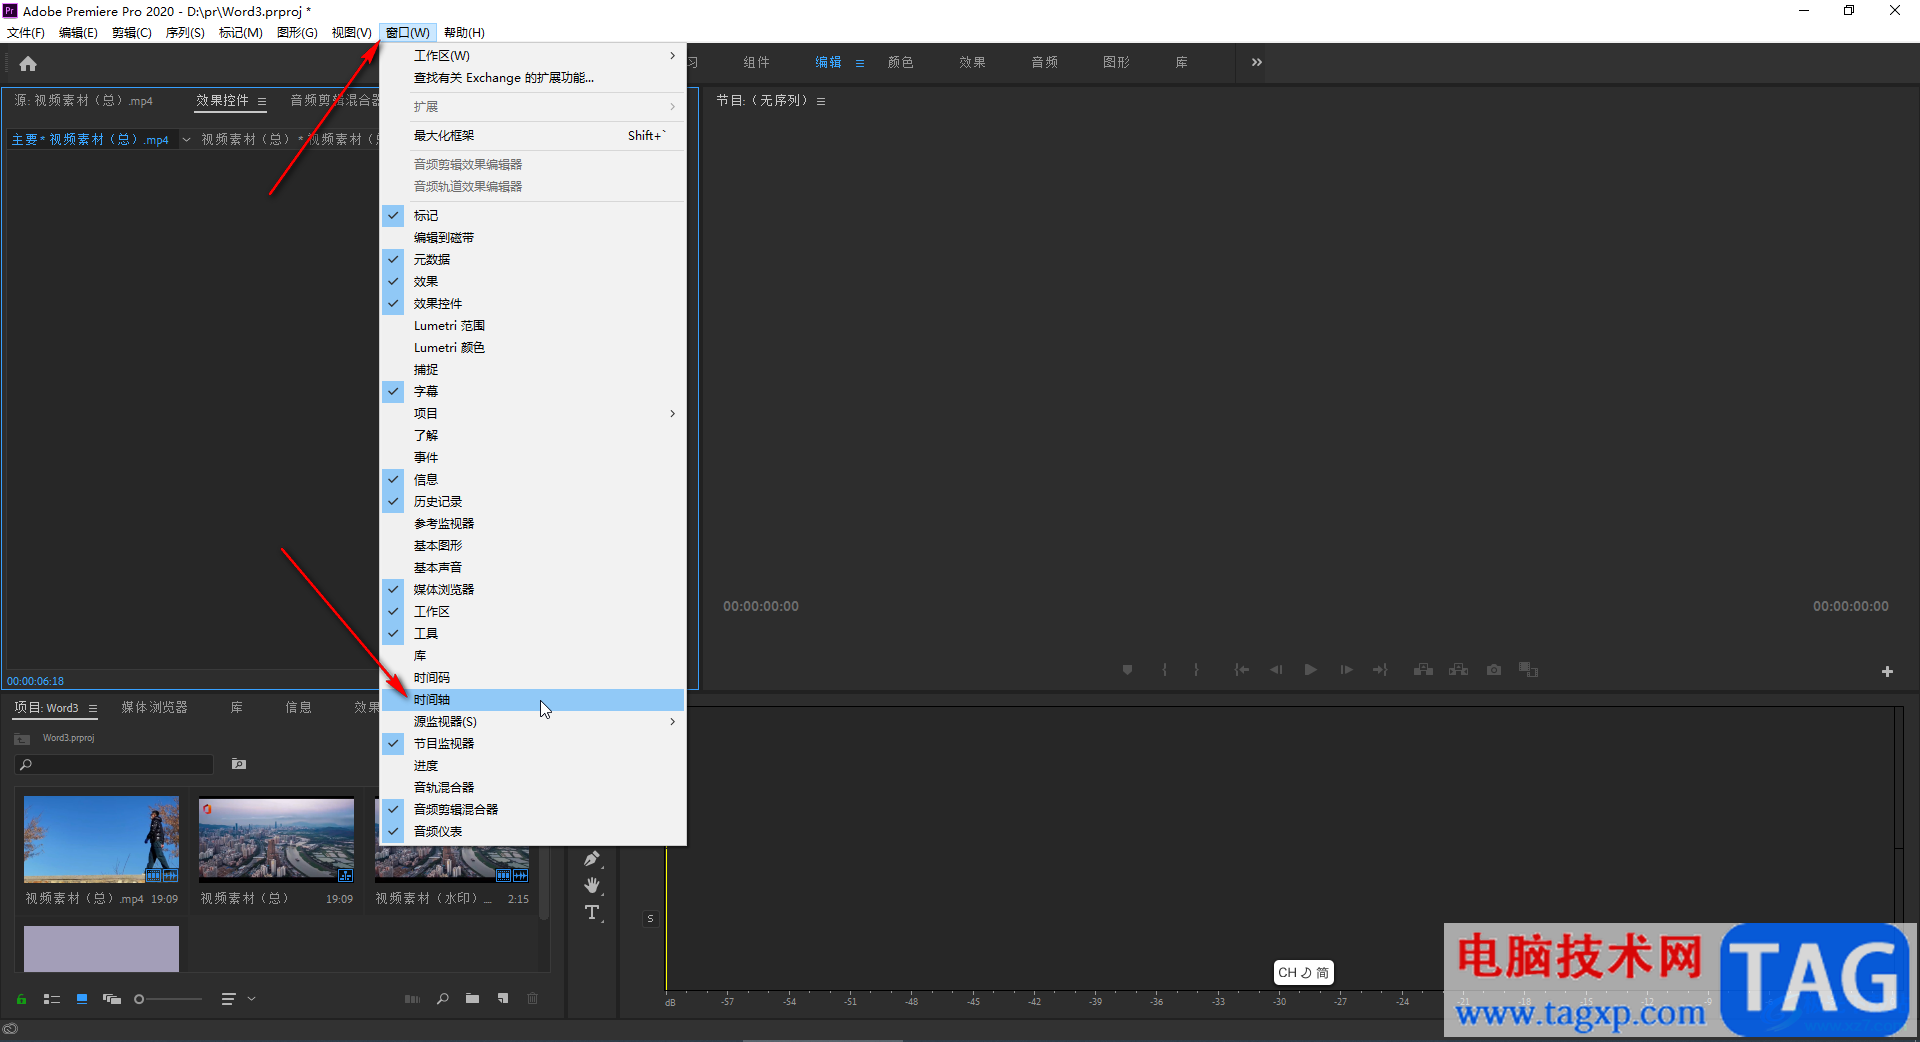Viewport: 1920px width, 1042px height.
Task: Search in project panel search field
Action: pos(115,764)
